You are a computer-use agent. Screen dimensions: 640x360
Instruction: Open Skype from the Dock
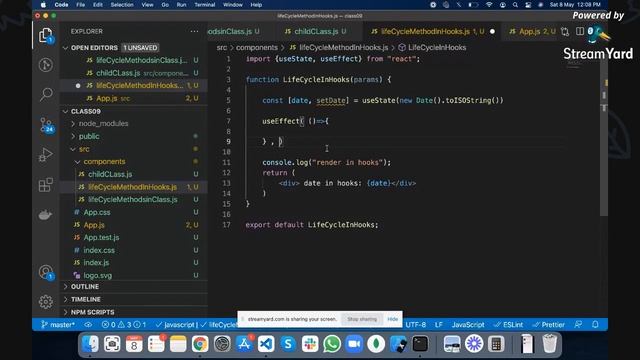coord(288,344)
